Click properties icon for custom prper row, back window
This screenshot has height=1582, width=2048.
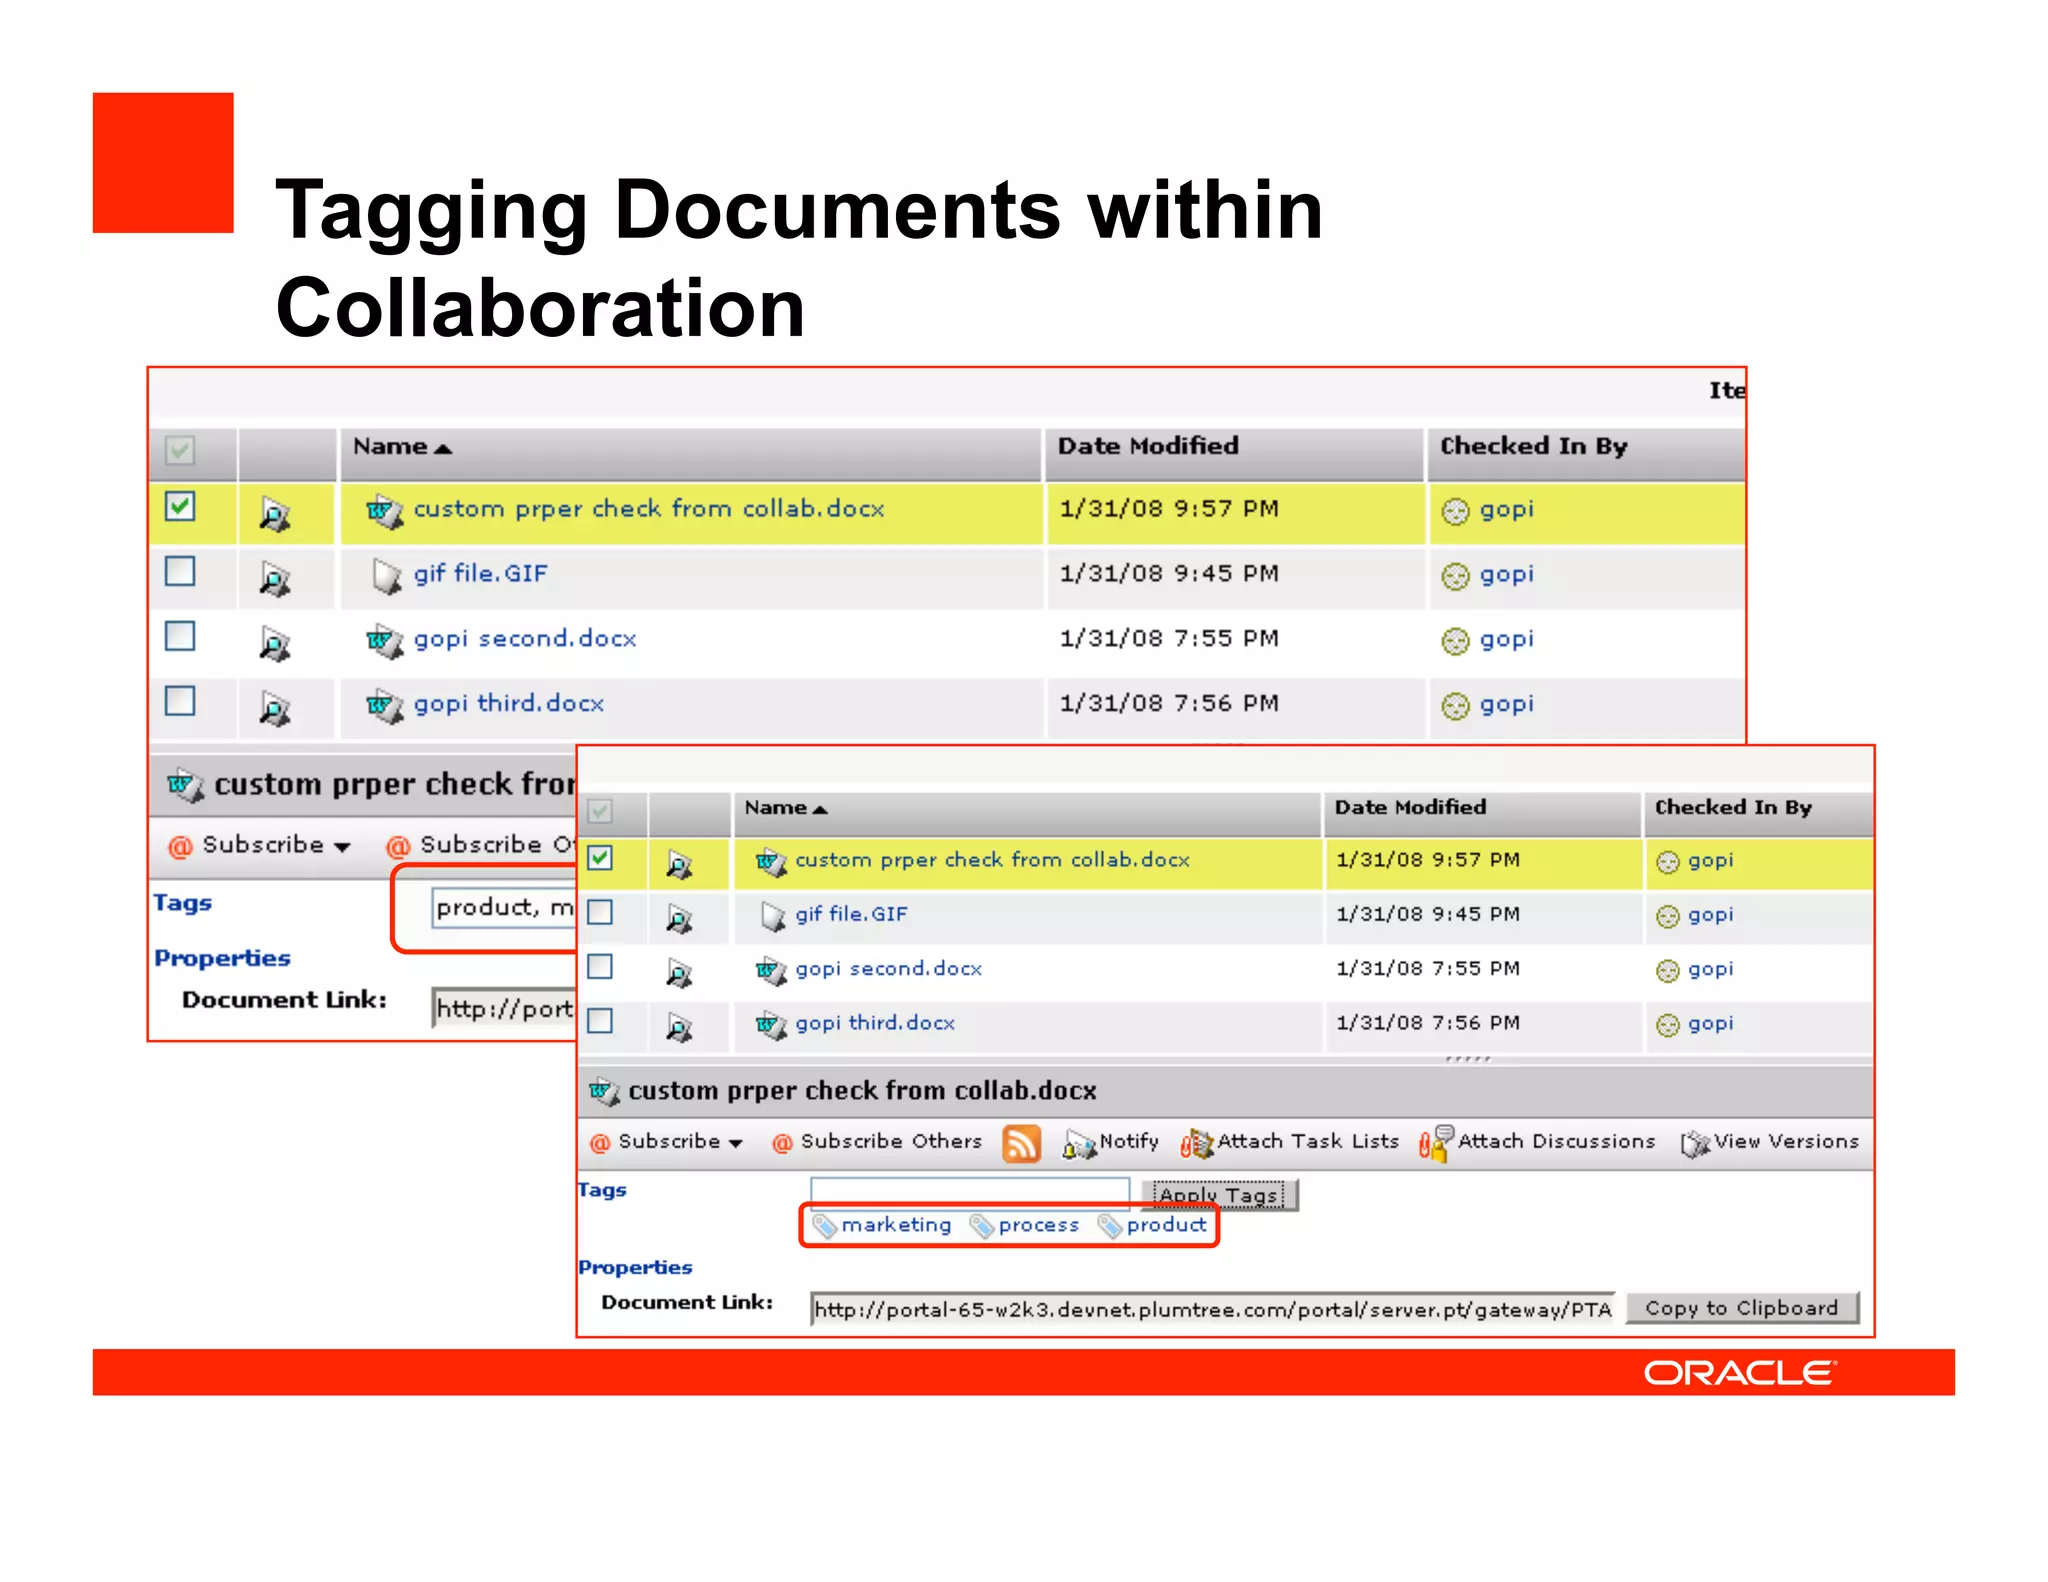(x=275, y=514)
